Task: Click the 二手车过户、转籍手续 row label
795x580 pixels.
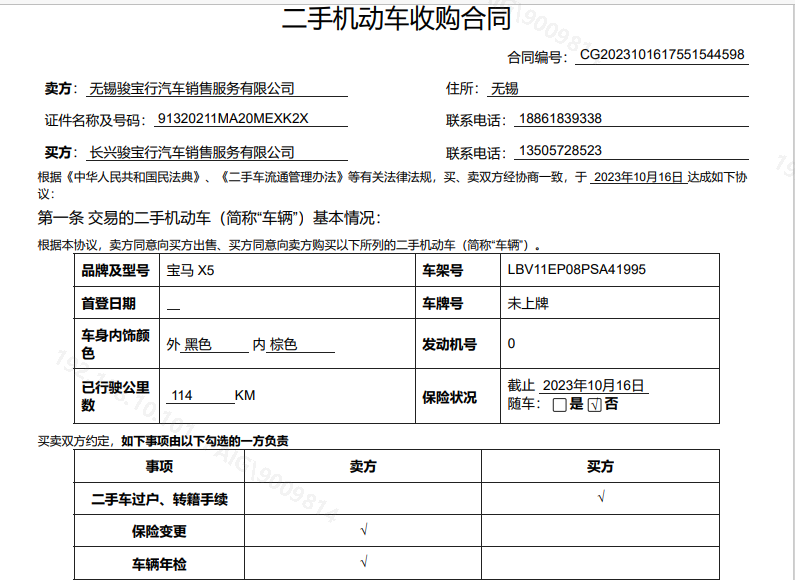Action: tap(159, 500)
